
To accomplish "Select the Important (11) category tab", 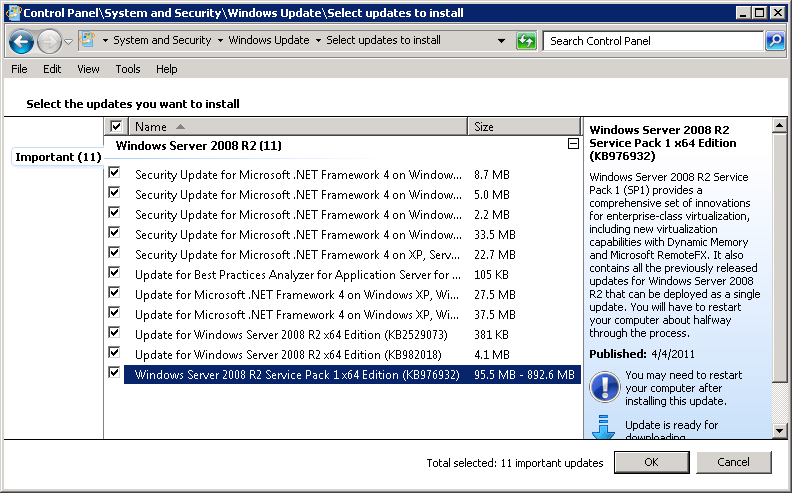I will (x=58, y=157).
